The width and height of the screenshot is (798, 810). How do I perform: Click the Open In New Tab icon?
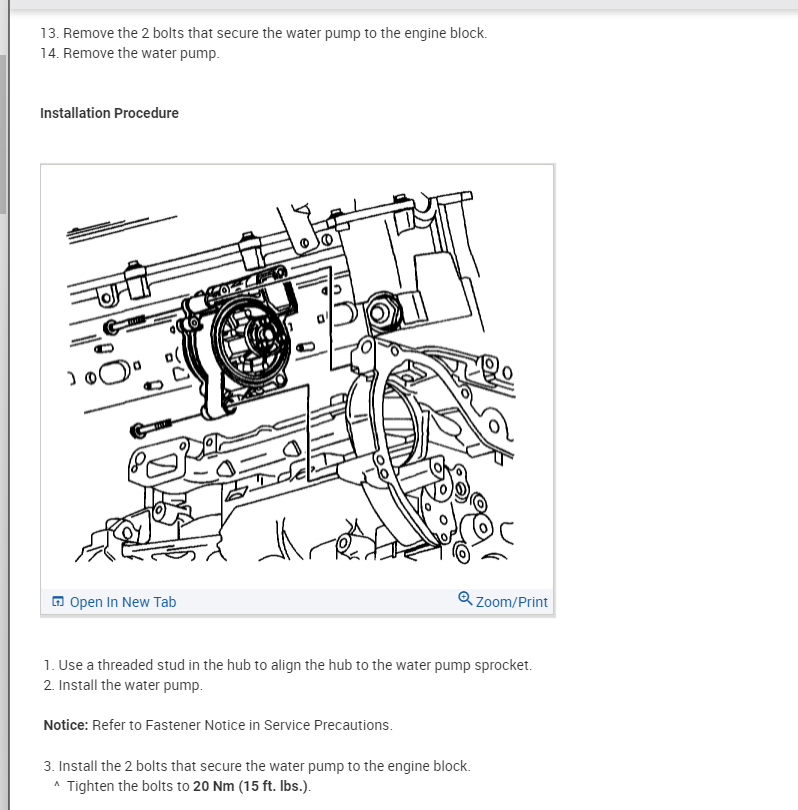tap(58, 601)
